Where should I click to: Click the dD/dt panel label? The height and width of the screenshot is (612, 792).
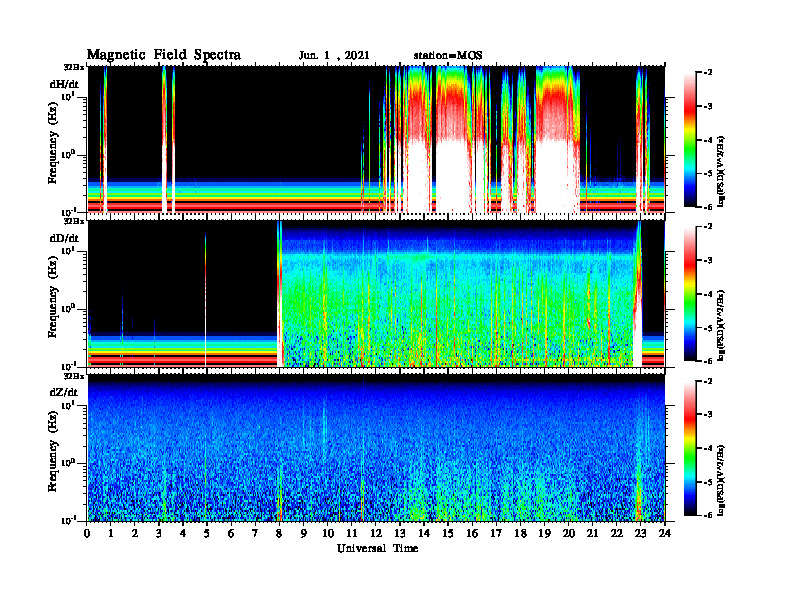[x=64, y=238]
